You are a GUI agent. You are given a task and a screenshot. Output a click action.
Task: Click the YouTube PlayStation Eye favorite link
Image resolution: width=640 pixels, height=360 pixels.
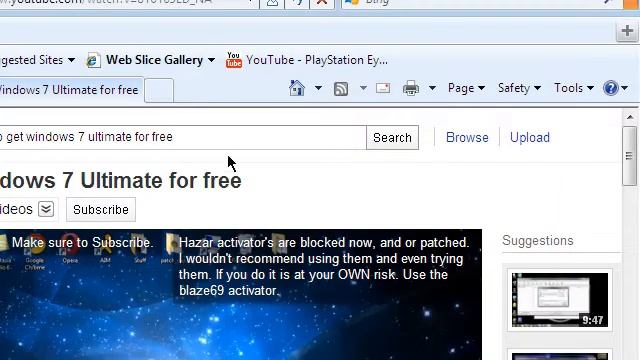(x=317, y=60)
